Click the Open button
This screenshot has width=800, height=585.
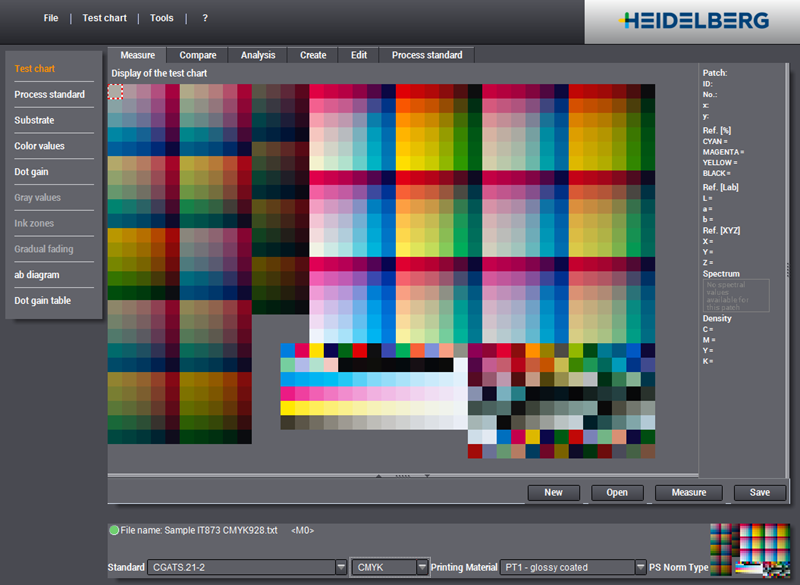(x=617, y=492)
